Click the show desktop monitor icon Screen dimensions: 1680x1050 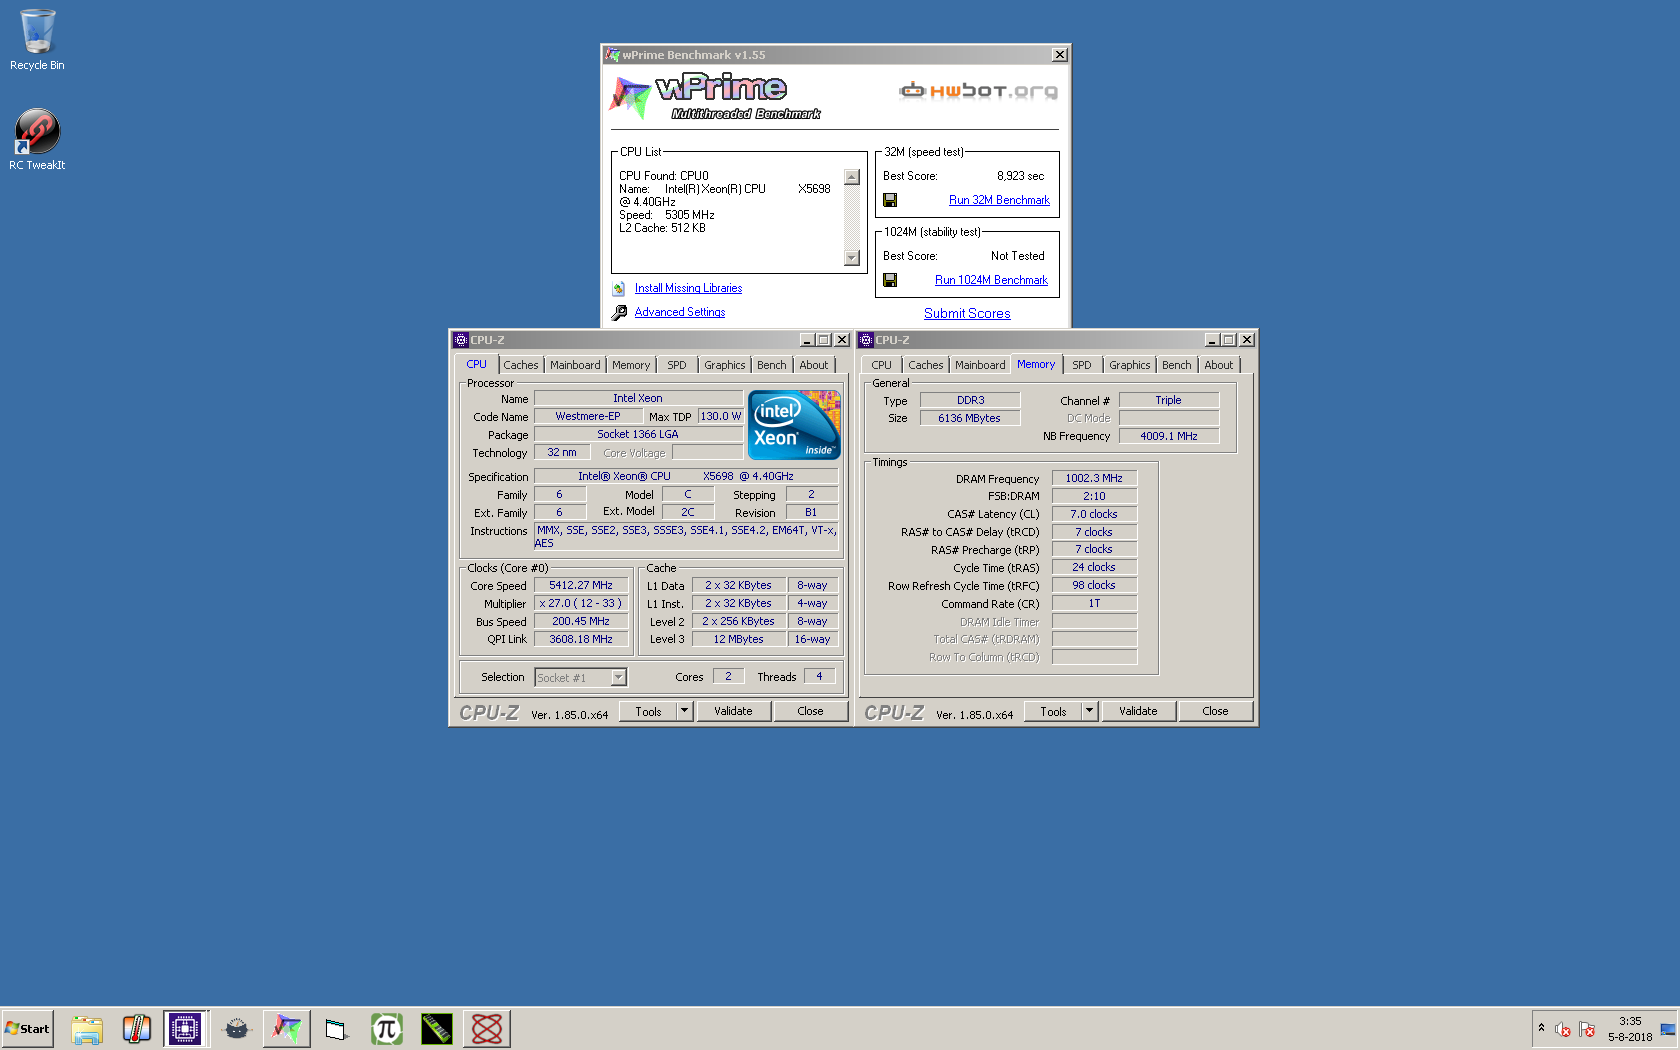(1668, 1029)
